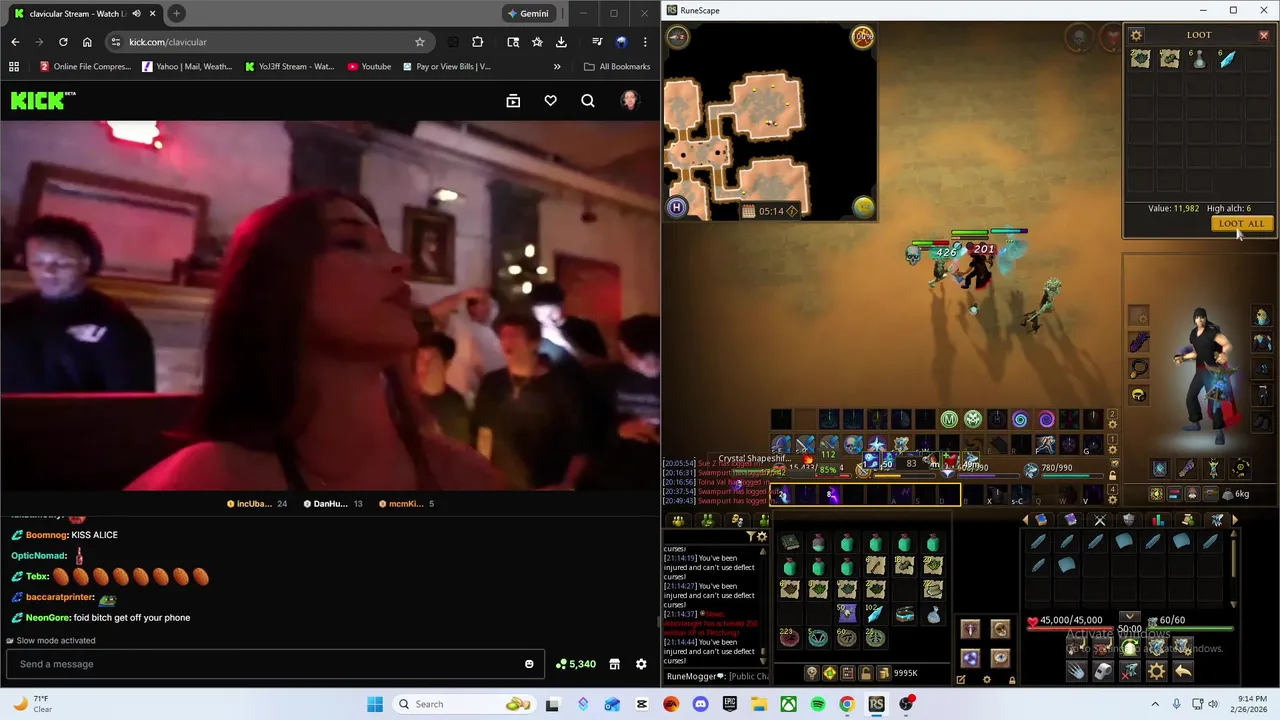1280x720 pixels.
Task: Open the Youtube bookmark
Action: tap(369, 67)
